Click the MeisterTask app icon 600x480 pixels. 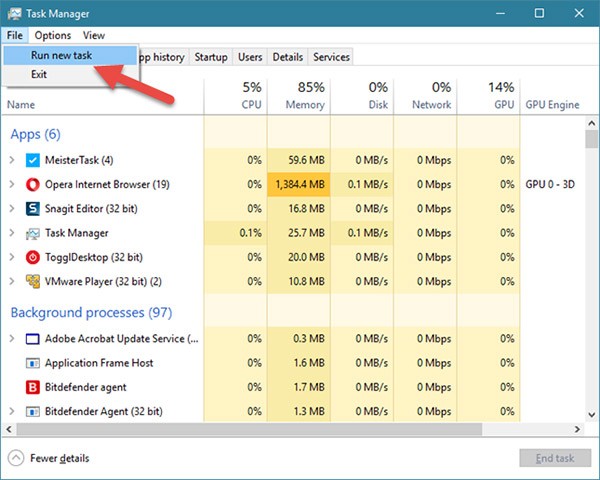pyautogui.click(x=33, y=160)
